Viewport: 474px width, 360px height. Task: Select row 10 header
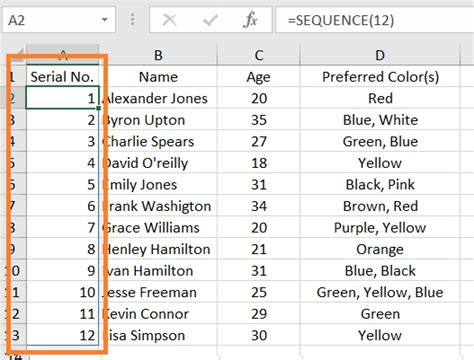[x=16, y=270]
